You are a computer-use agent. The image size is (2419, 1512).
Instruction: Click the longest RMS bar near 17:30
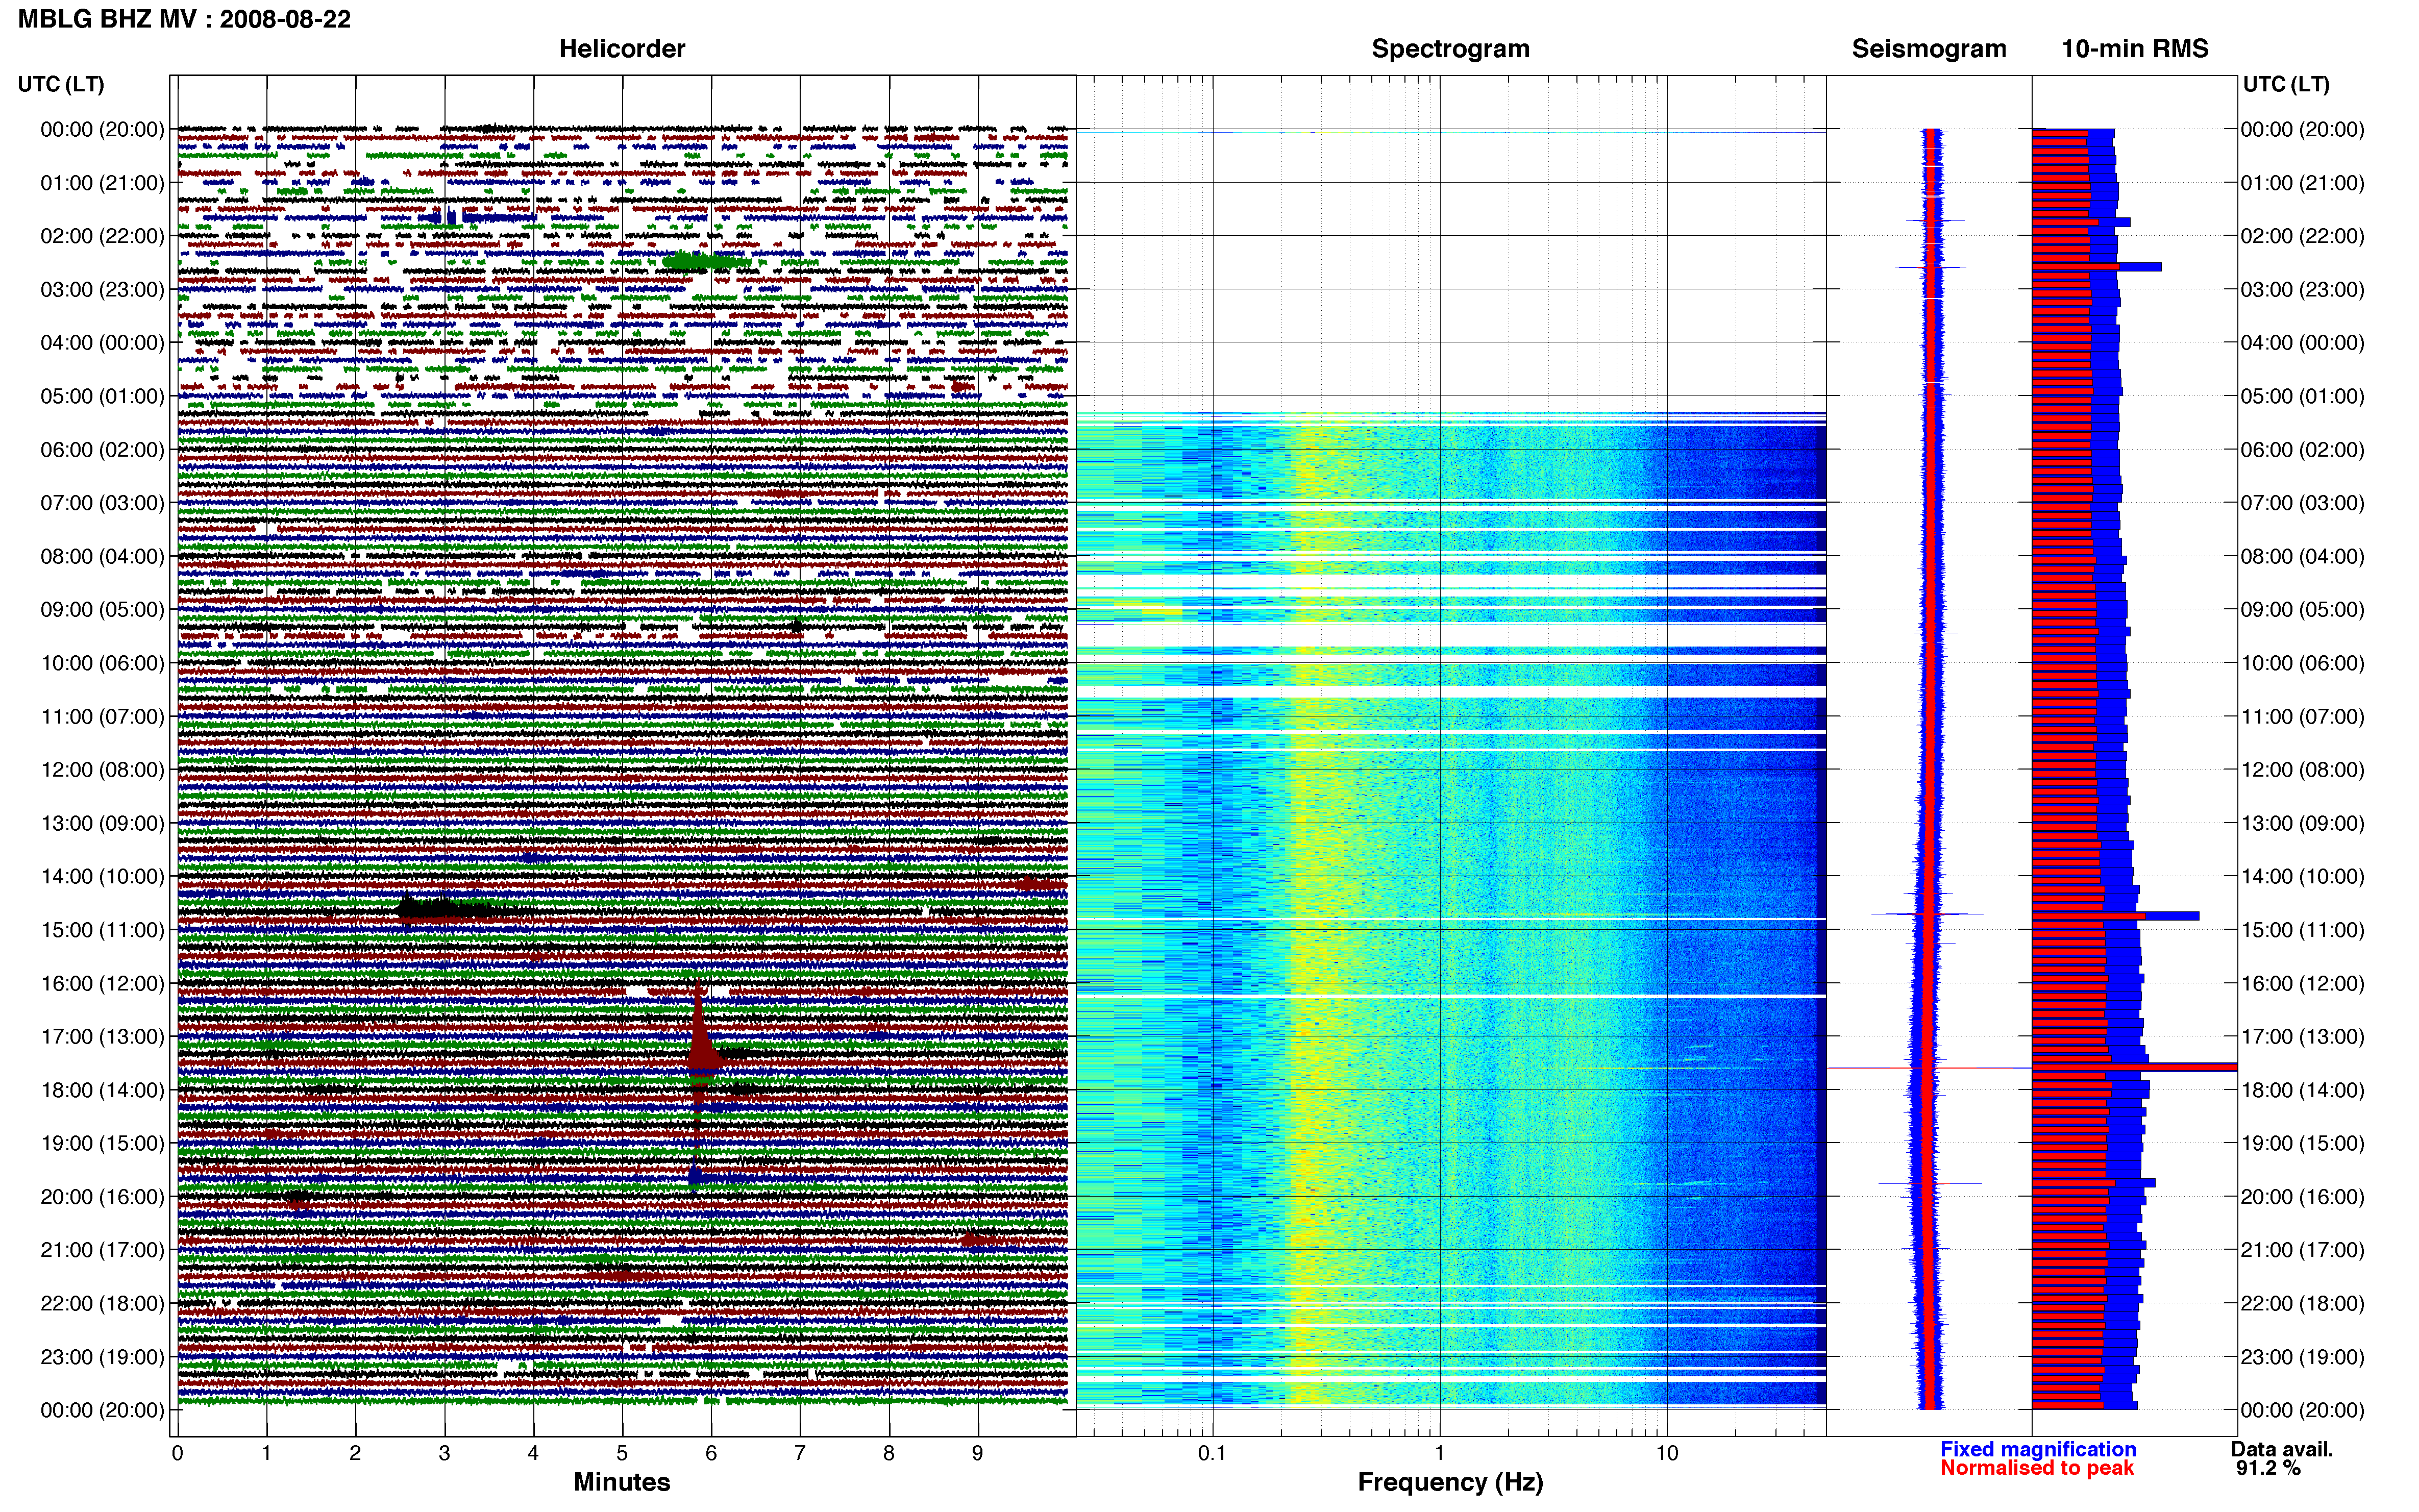2134,1067
